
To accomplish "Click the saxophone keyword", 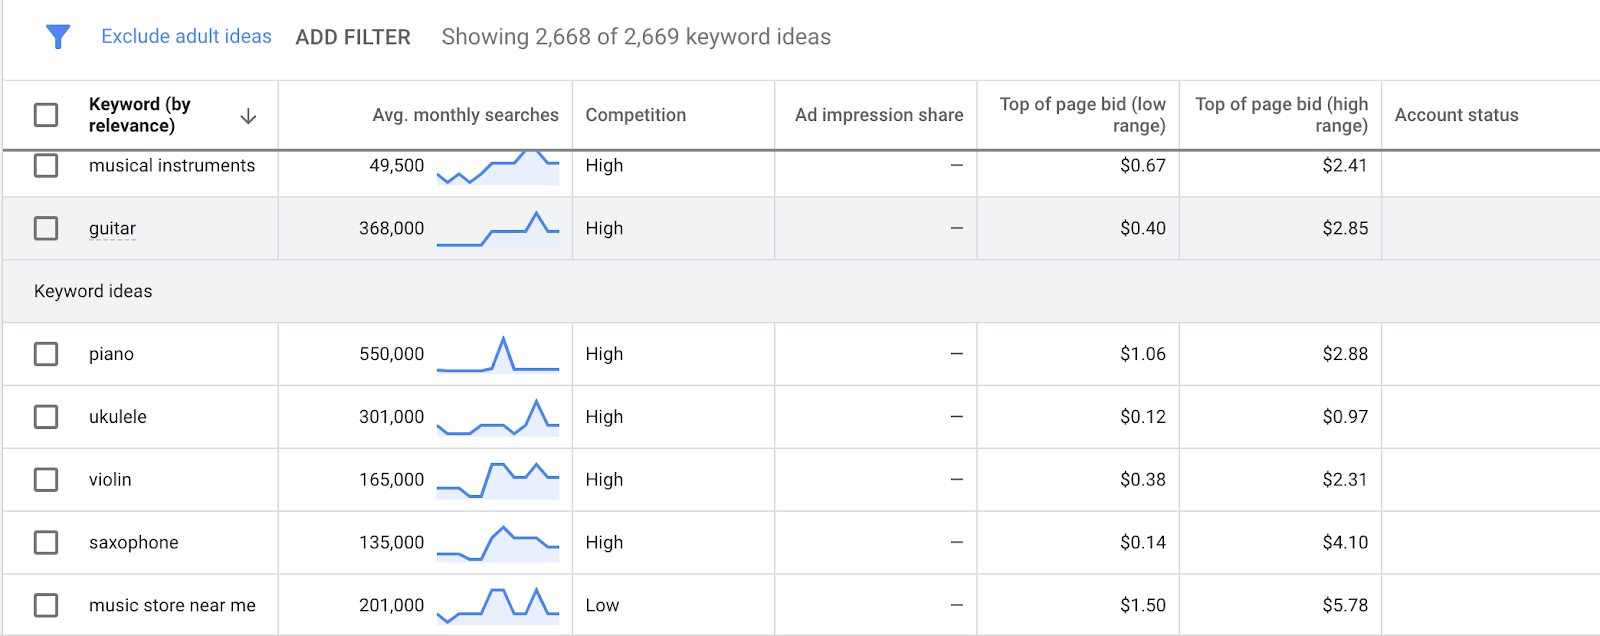I will click(x=134, y=542).
